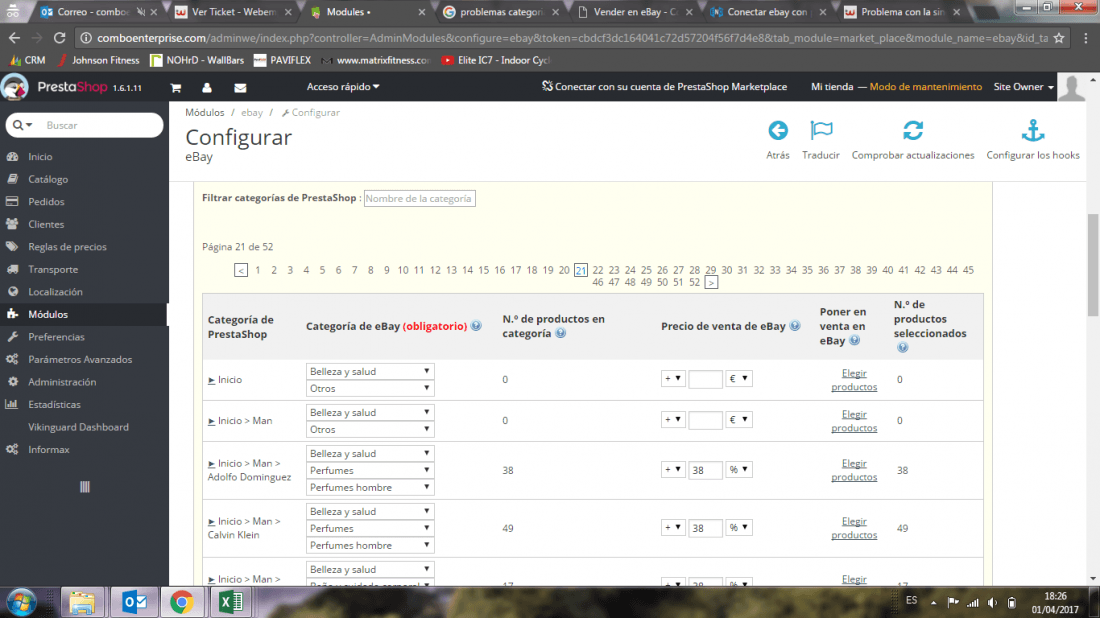Click the Windows Start button
Image resolution: width=1100 pixels, height=618 pixels.
pos(22,603)
